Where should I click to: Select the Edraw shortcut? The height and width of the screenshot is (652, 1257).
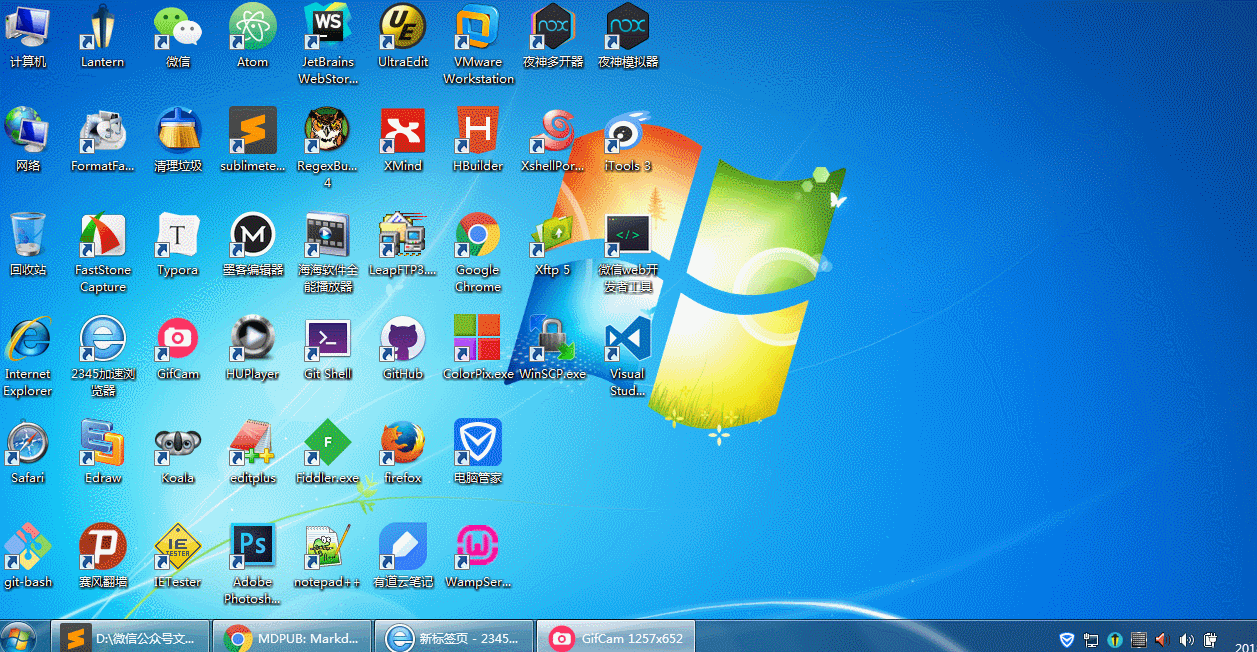pyautogui.click(x=103, y=452)
